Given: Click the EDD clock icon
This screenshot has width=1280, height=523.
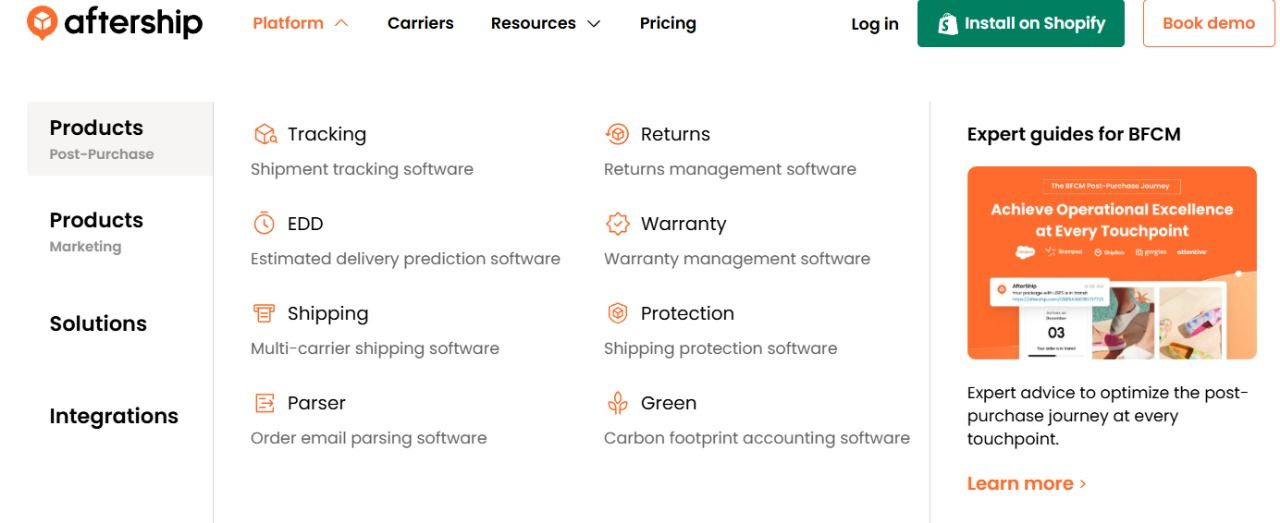Looking at the screenshot, I should click(x=264, y=224).
